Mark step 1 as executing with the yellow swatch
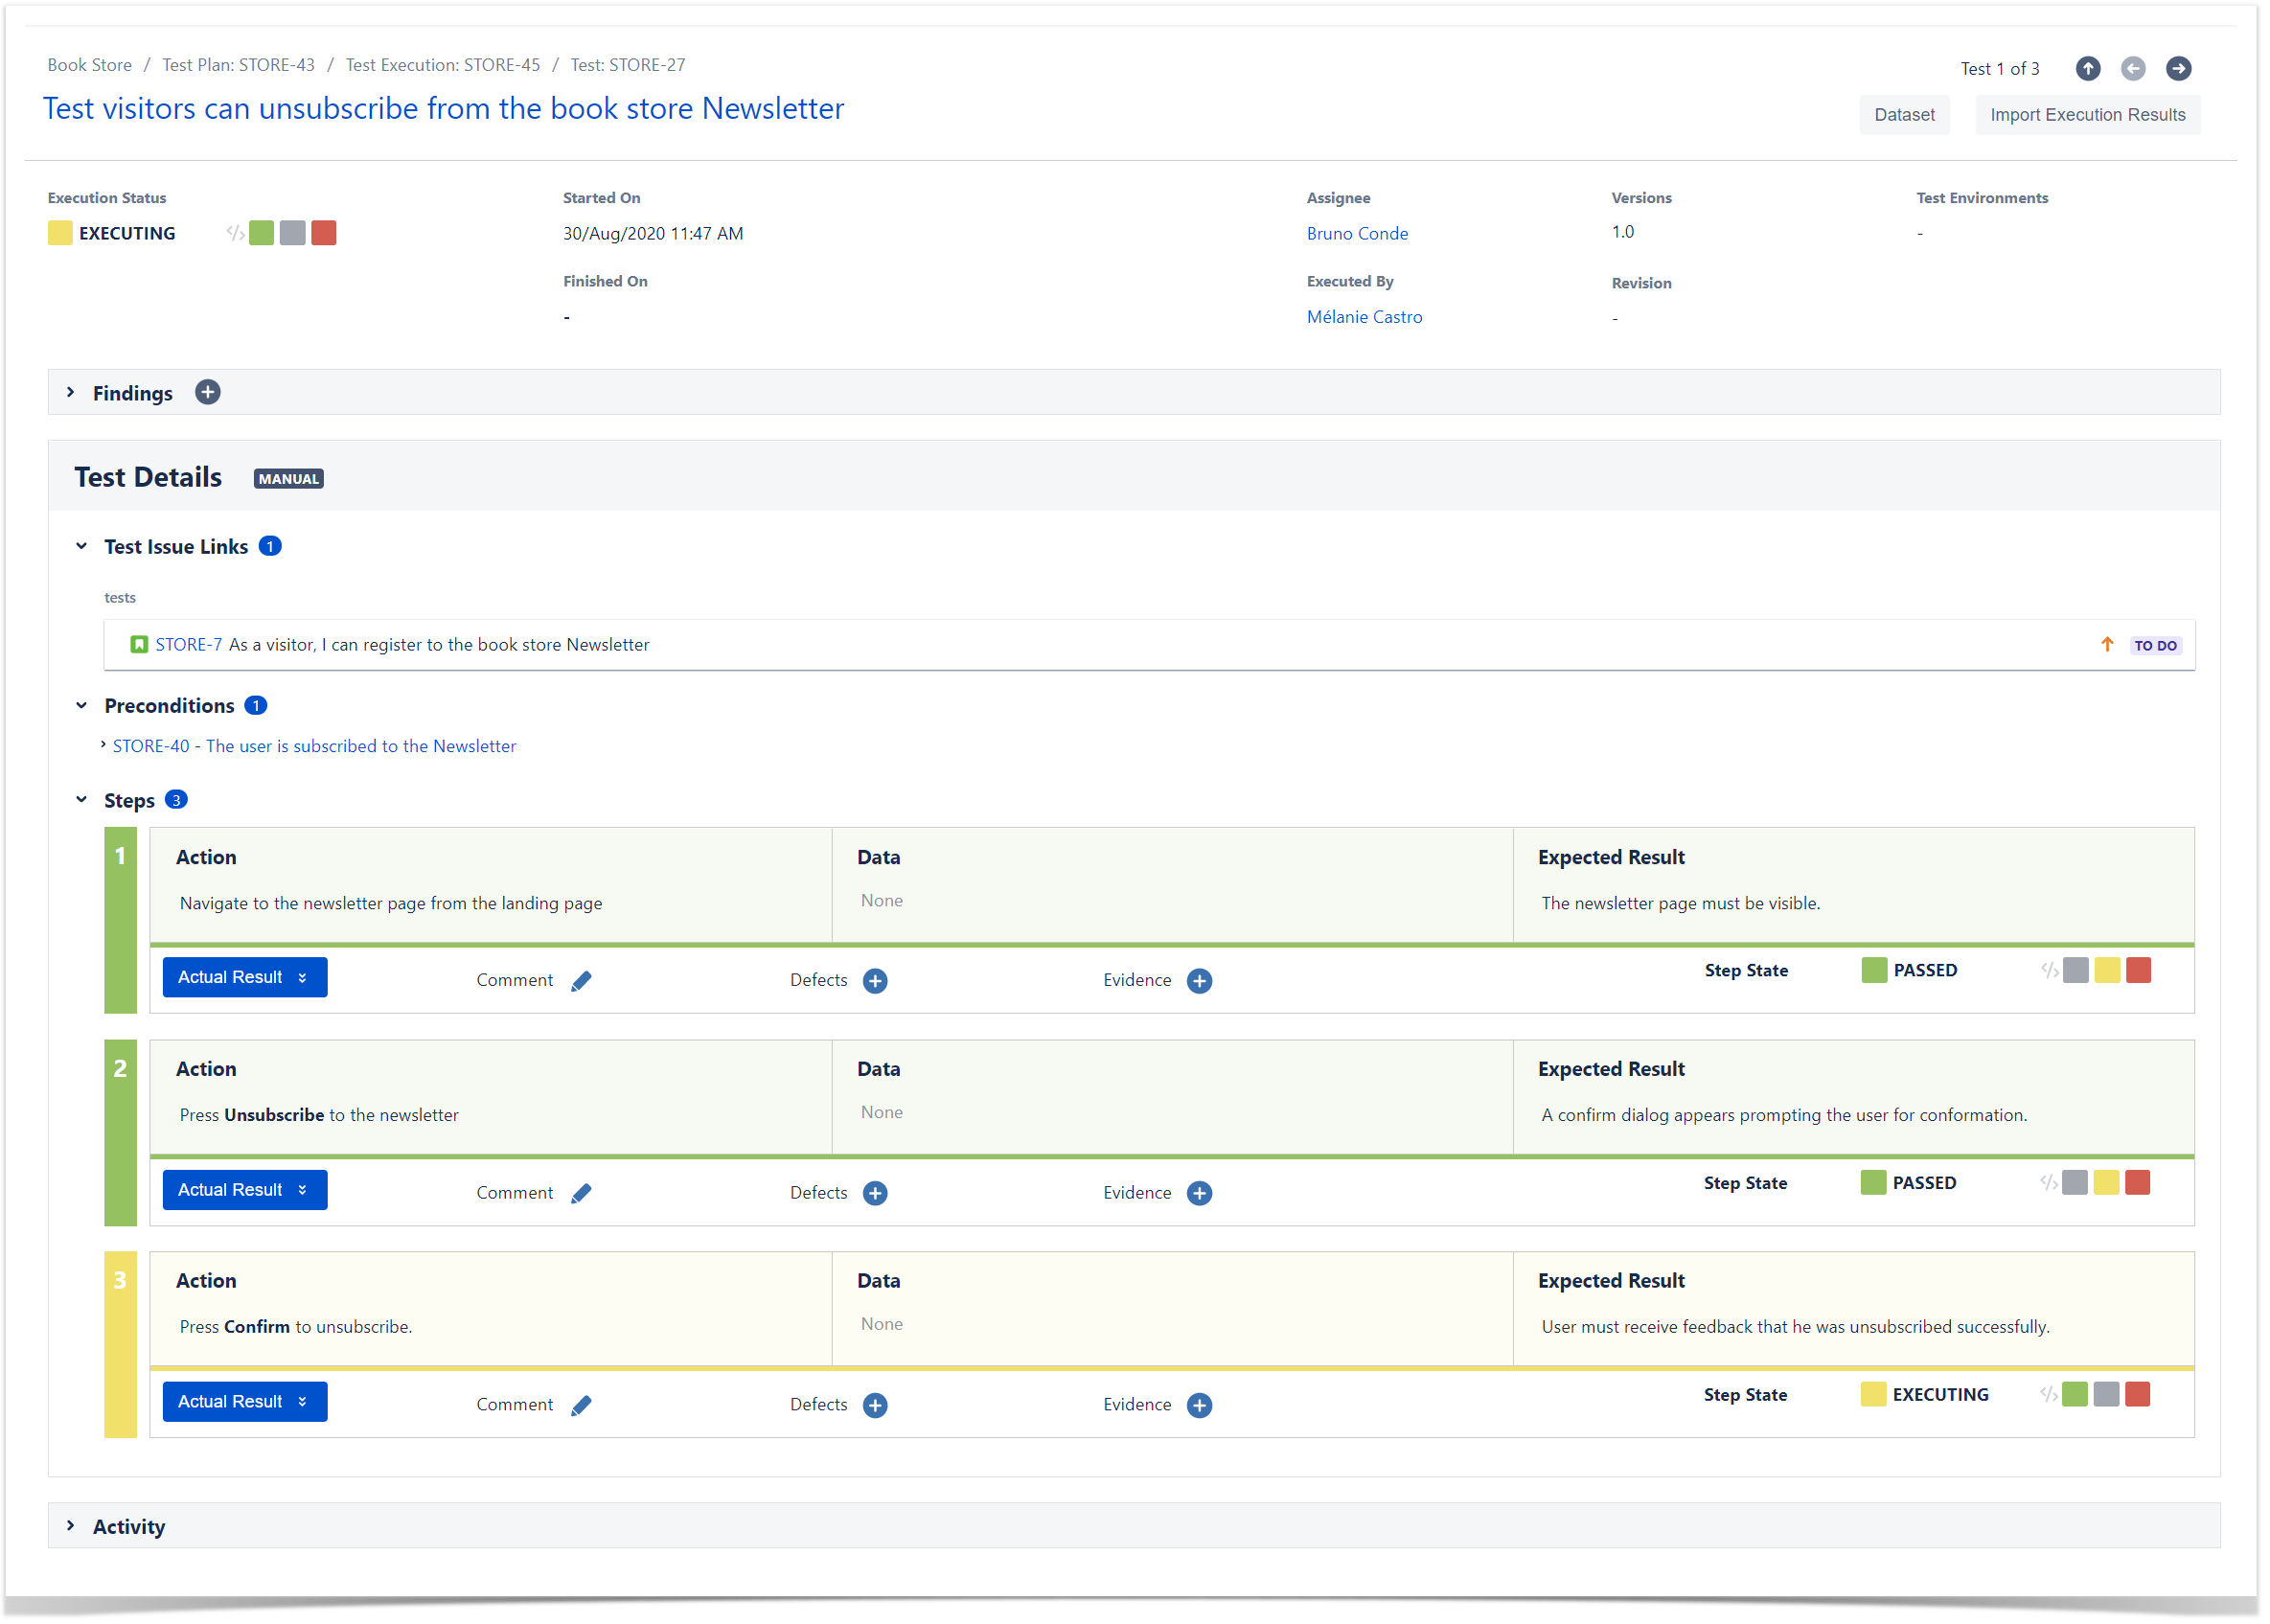 2107,970
